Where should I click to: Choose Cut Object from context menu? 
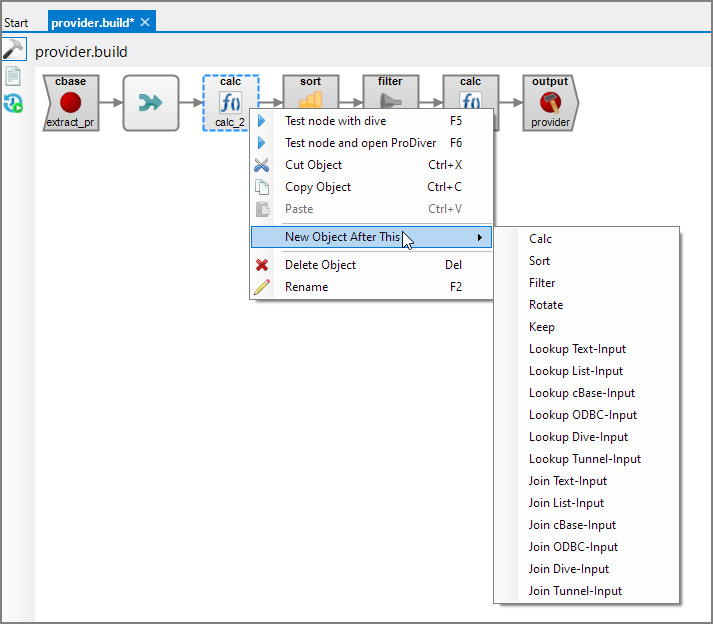tap(313, 165)
